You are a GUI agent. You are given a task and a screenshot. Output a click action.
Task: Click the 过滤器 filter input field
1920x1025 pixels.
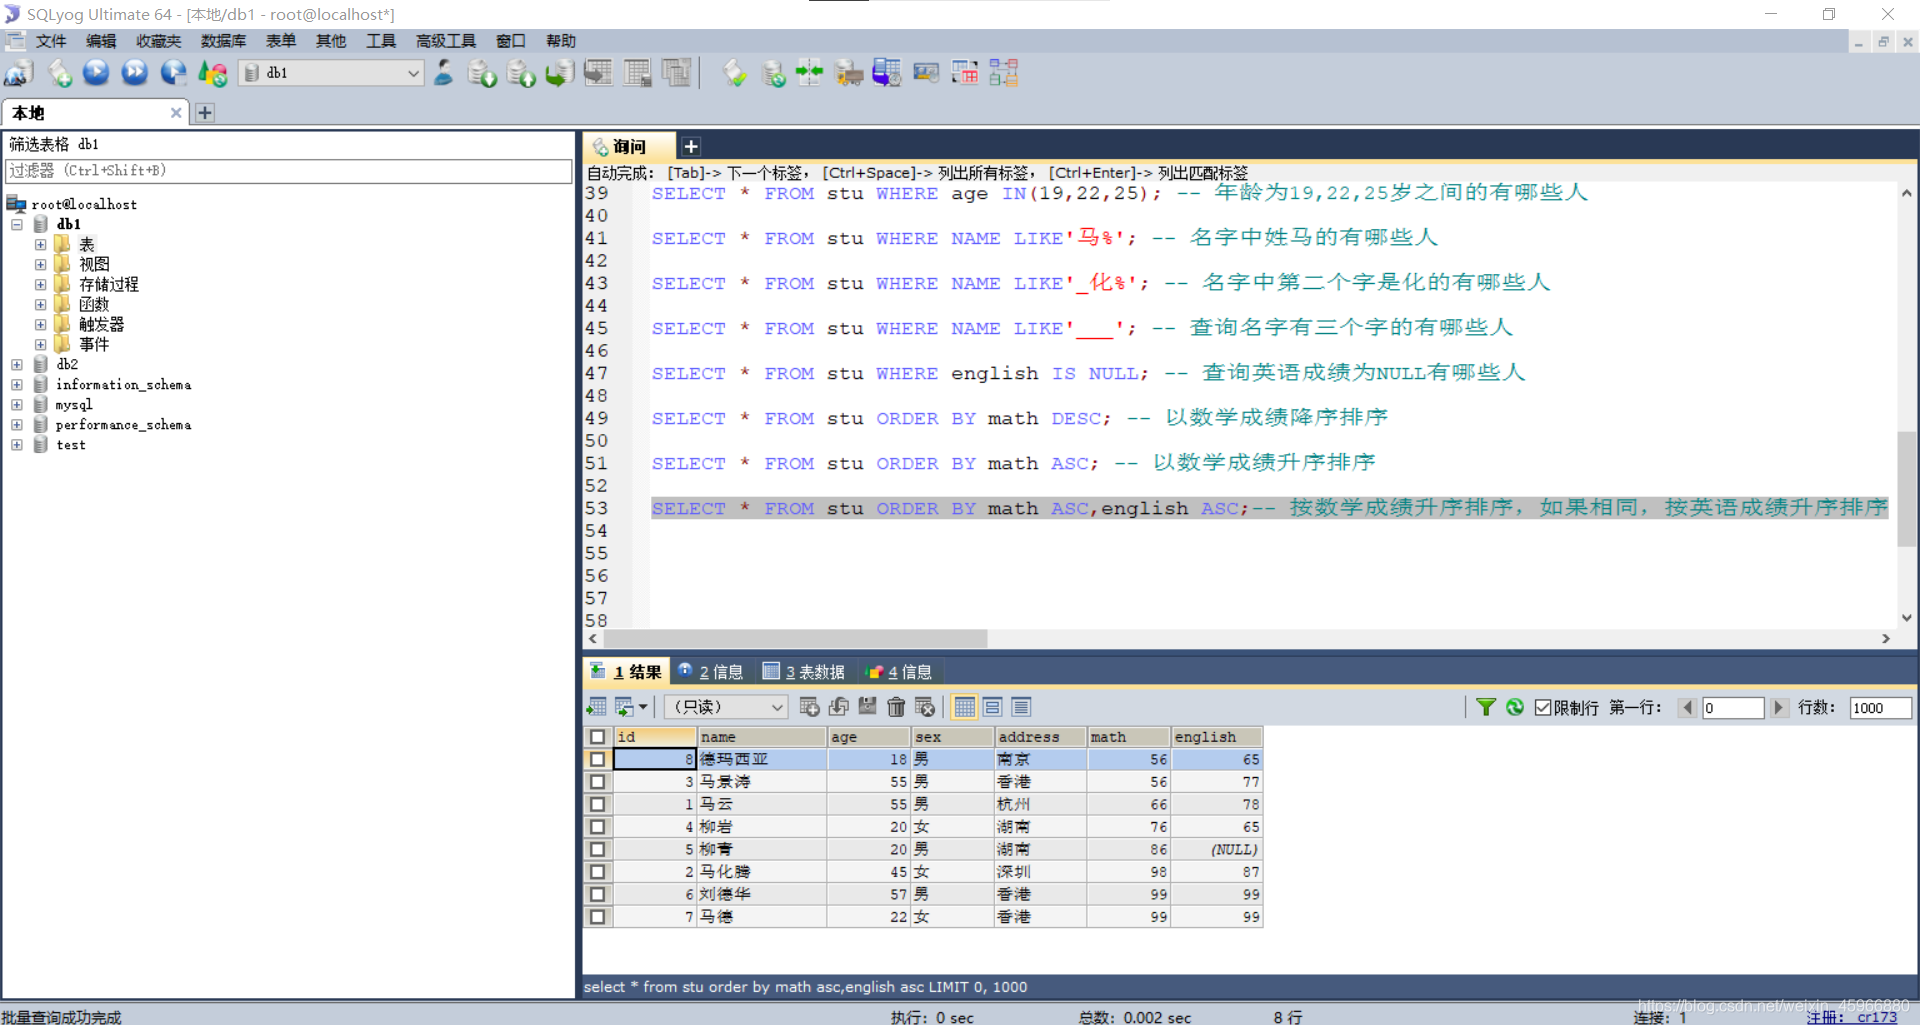tap(289, 171)
